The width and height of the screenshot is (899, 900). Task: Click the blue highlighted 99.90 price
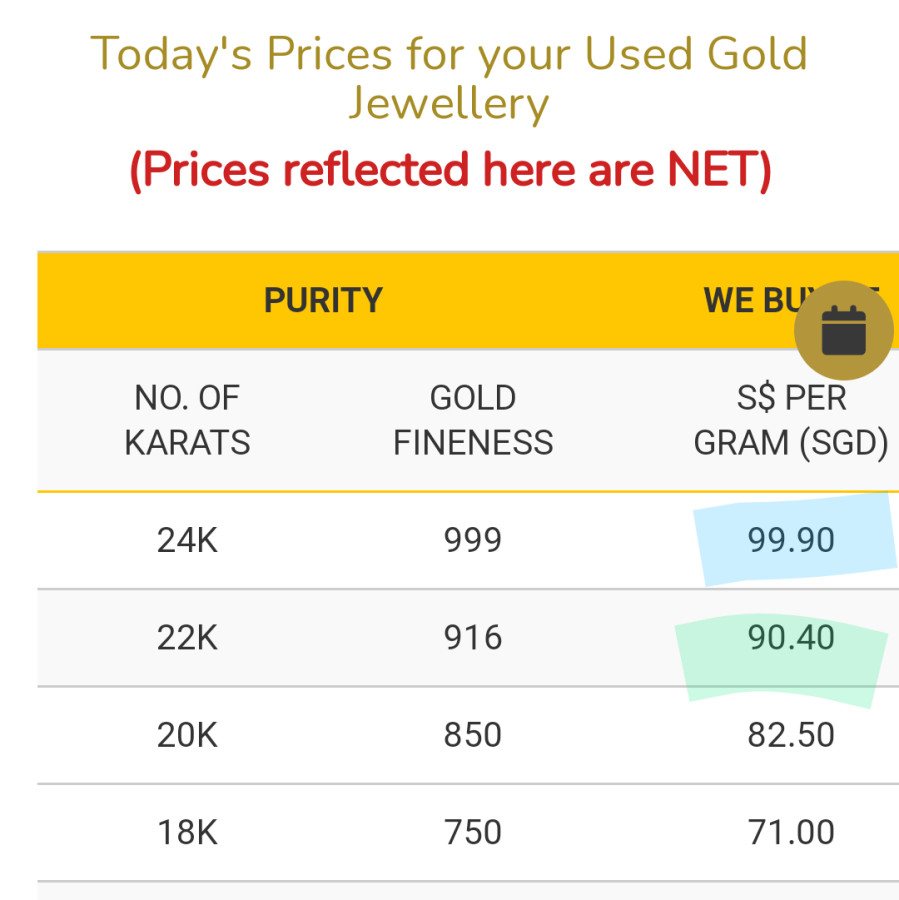click(x=791, y=540)
